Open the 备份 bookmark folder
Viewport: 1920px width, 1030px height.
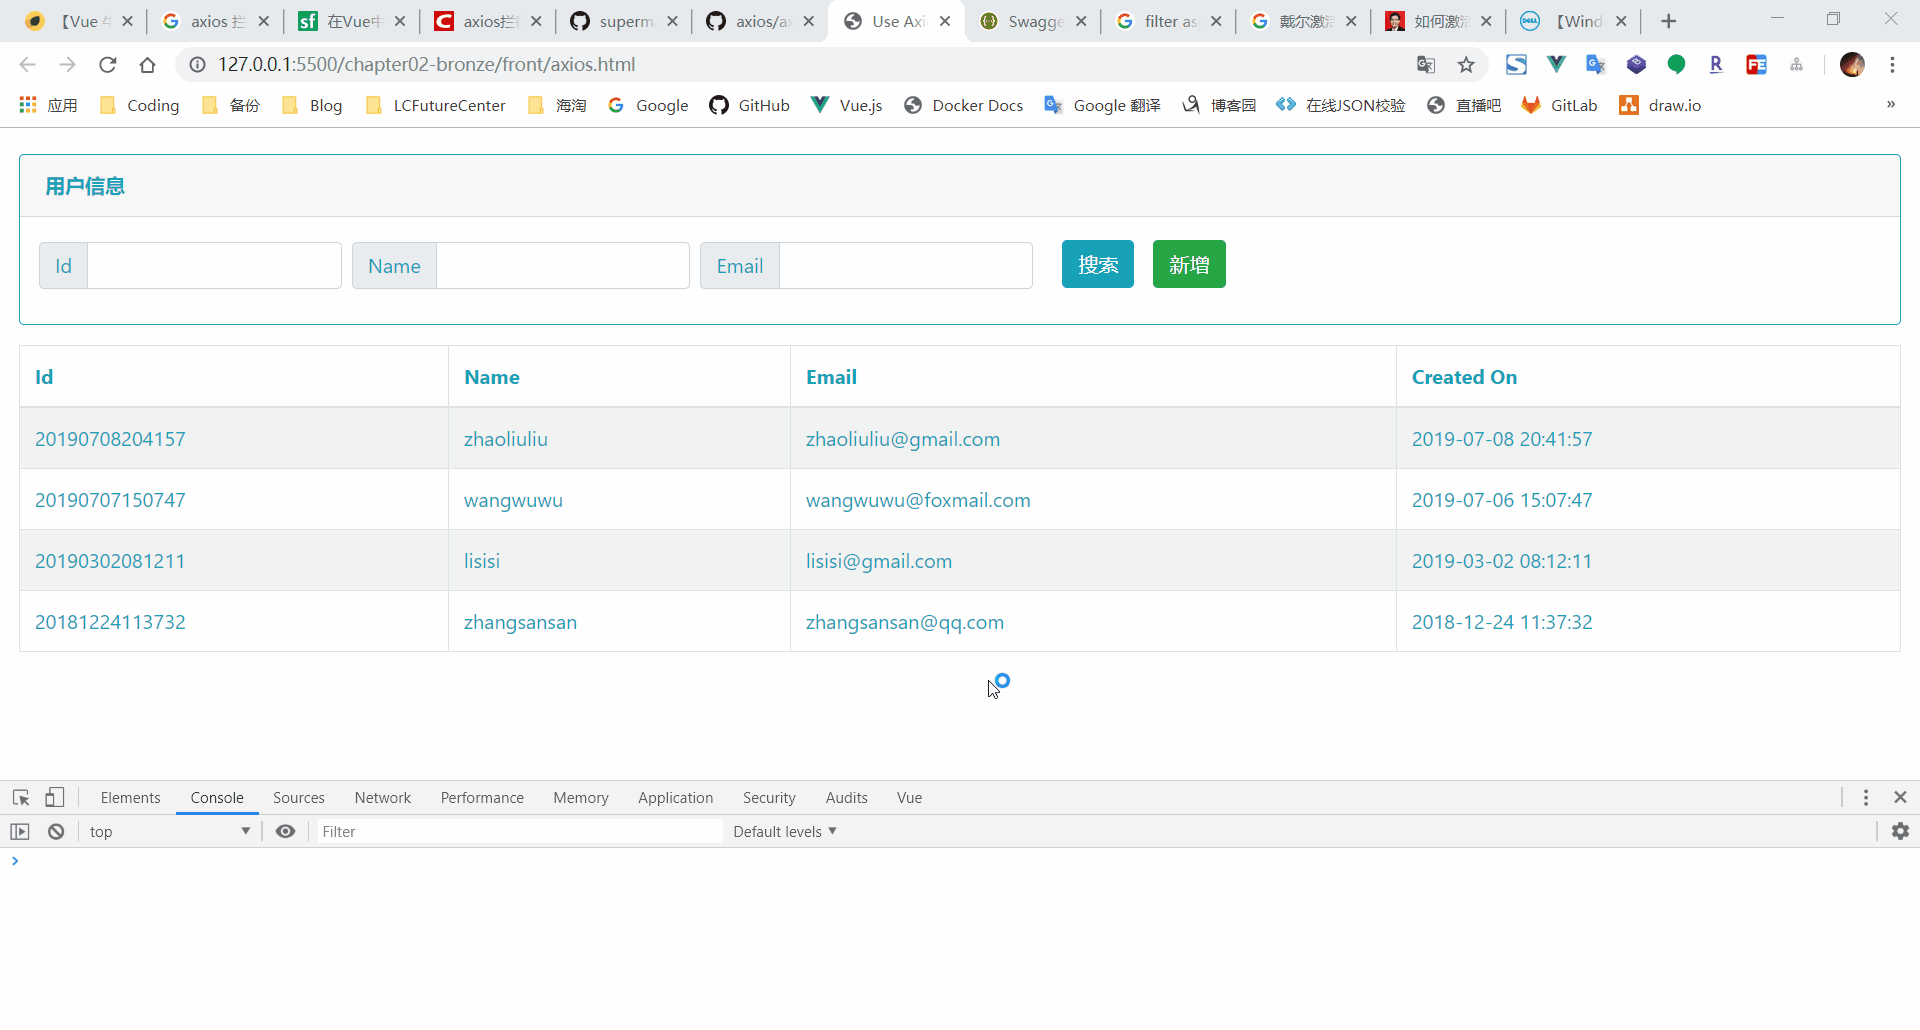click(x=231, y=105)
